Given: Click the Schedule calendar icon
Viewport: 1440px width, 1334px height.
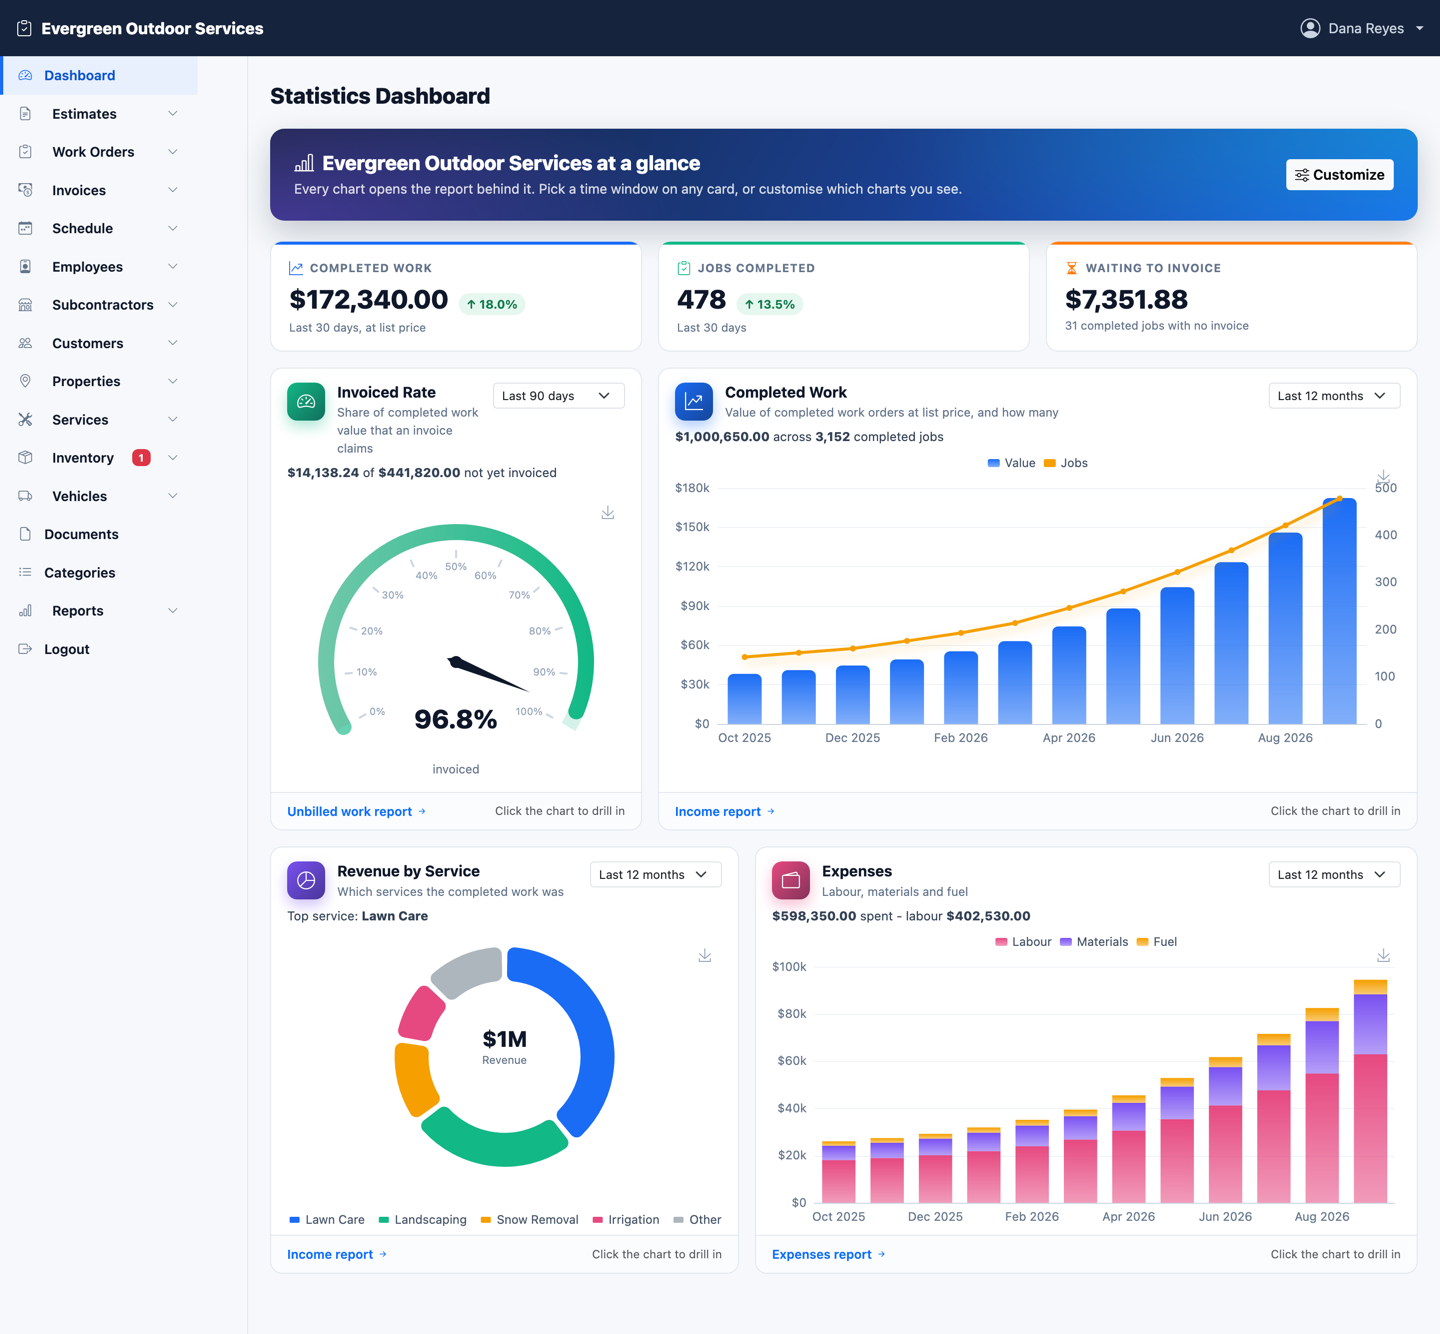Looking at the screenshot, I should (x=25, y=228).
